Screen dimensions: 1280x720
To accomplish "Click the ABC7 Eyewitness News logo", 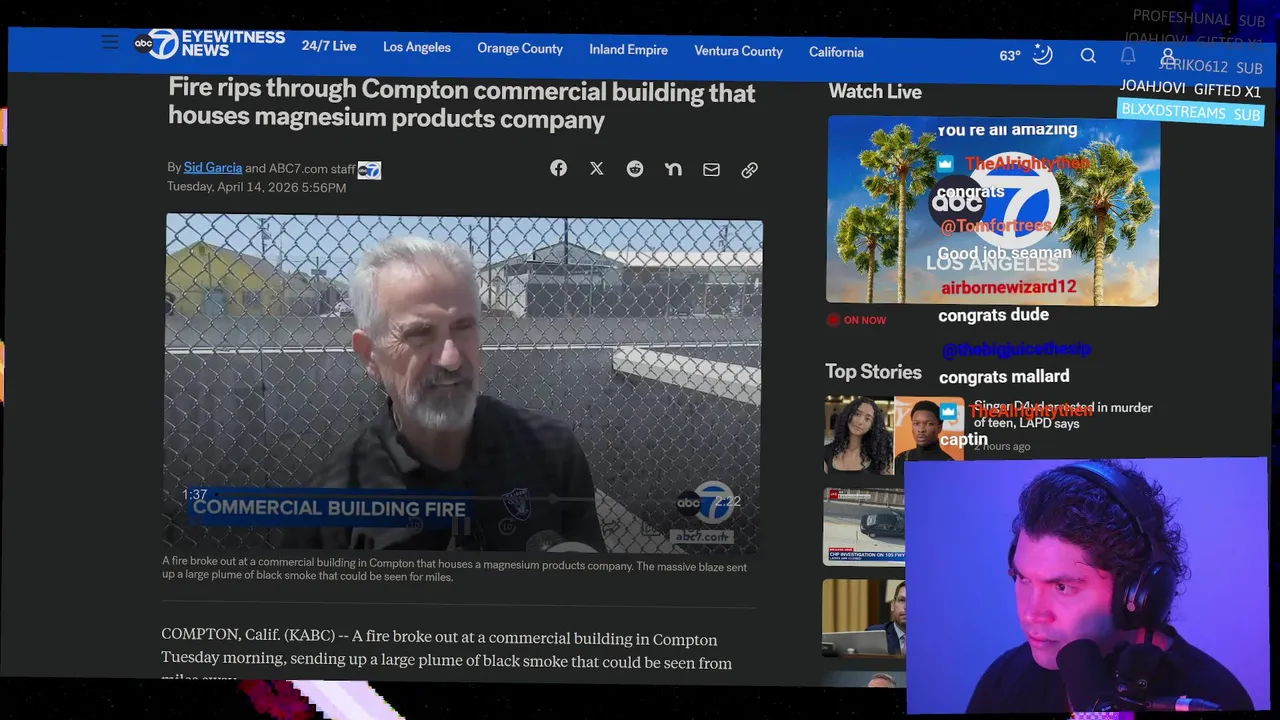I will [209, 43].
